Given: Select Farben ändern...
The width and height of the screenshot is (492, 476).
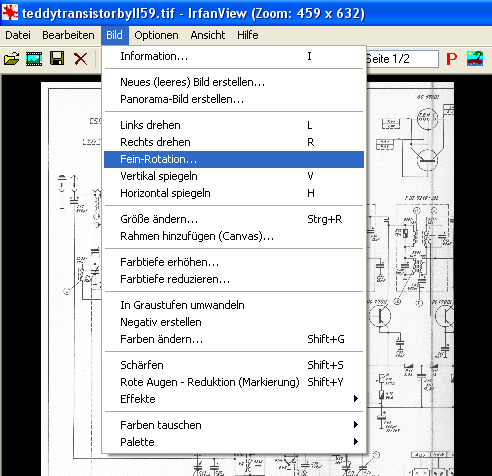Looking at the screenshot, I should pyautogui.click(x=234, y=339).
